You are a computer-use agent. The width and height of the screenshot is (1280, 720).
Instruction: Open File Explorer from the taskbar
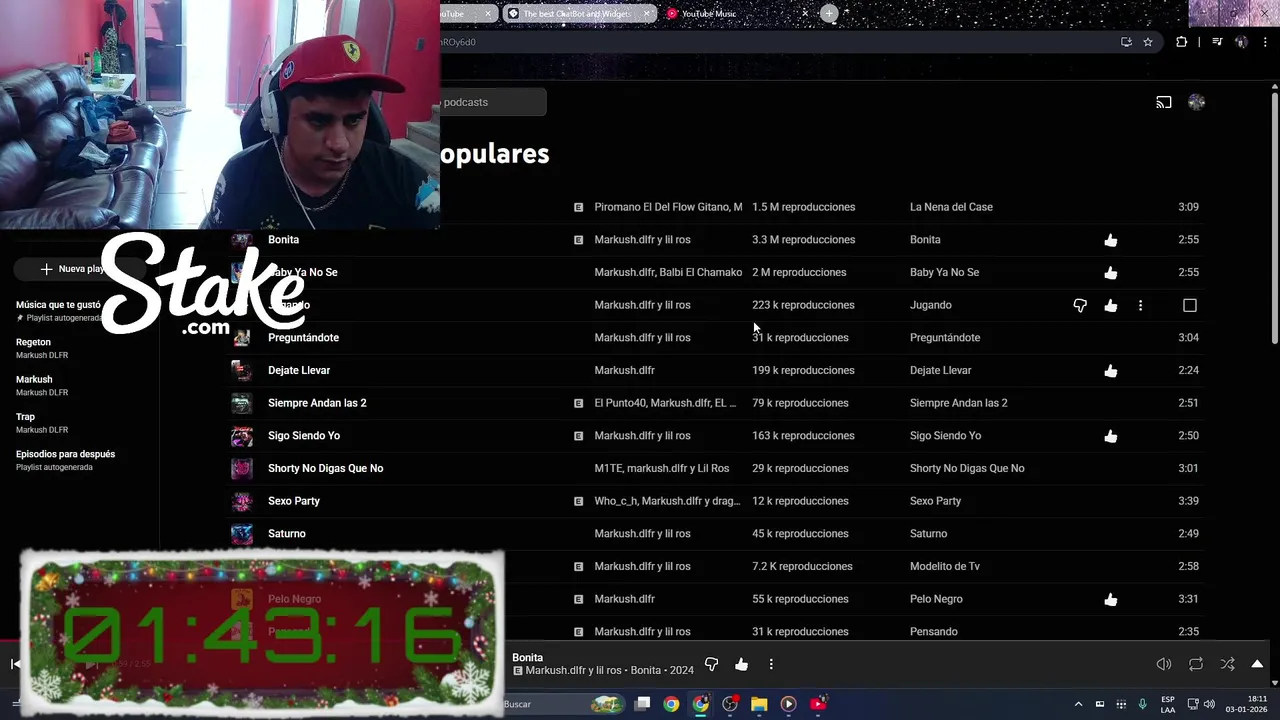(x=759, y=704)
